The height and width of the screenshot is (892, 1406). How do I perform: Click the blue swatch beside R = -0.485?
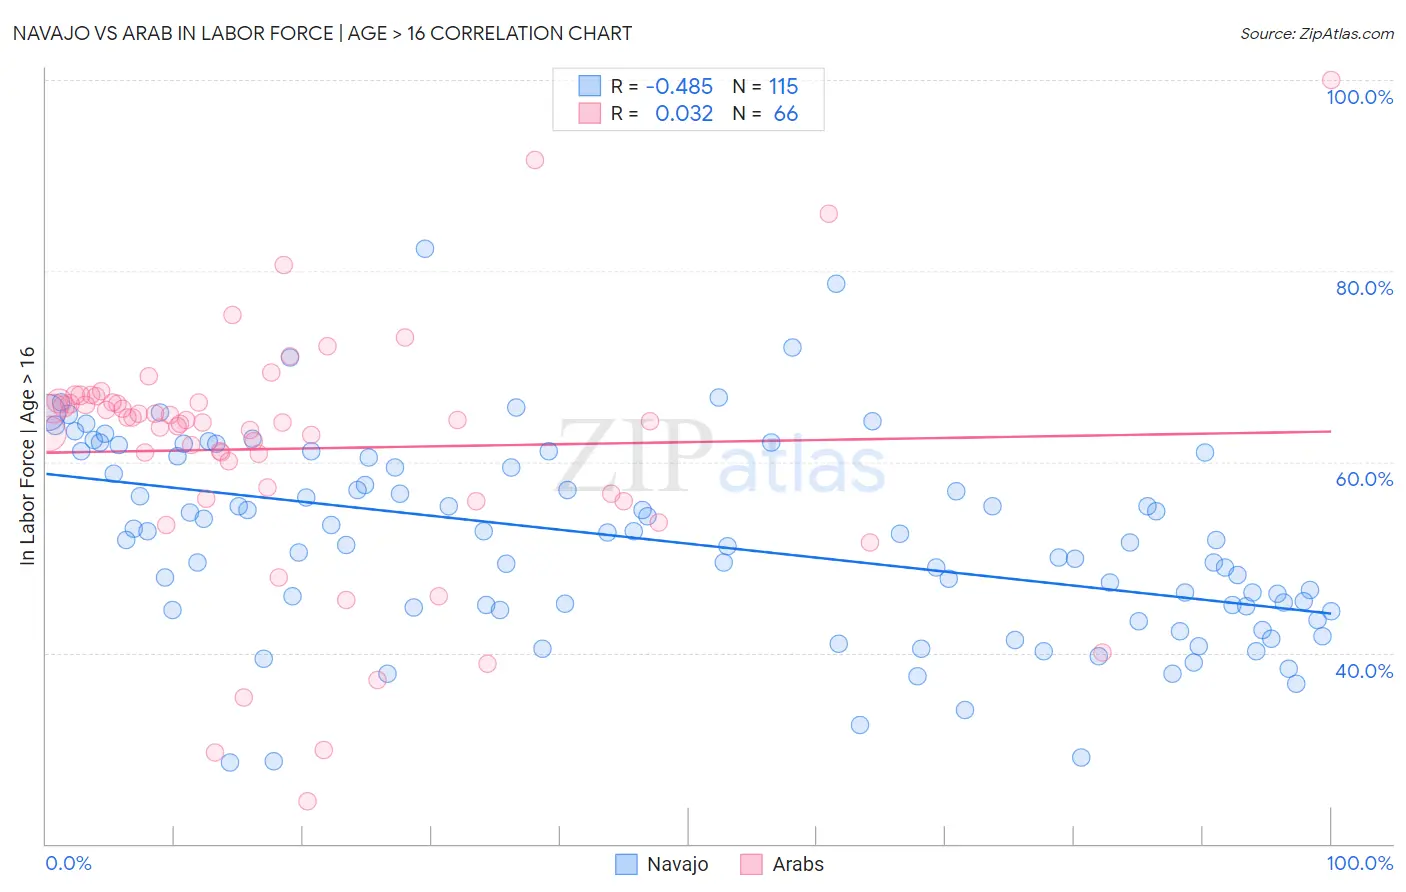tap(590, 86)
